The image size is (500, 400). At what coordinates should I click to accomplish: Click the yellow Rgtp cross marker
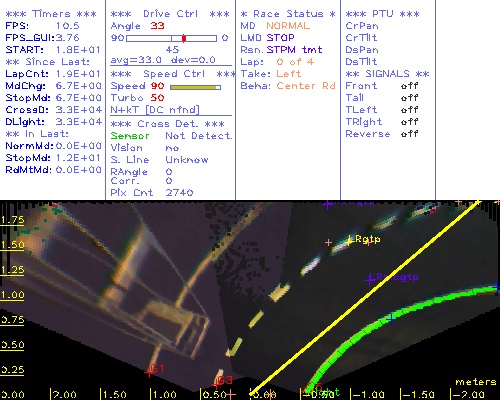[x=349, y=241]
